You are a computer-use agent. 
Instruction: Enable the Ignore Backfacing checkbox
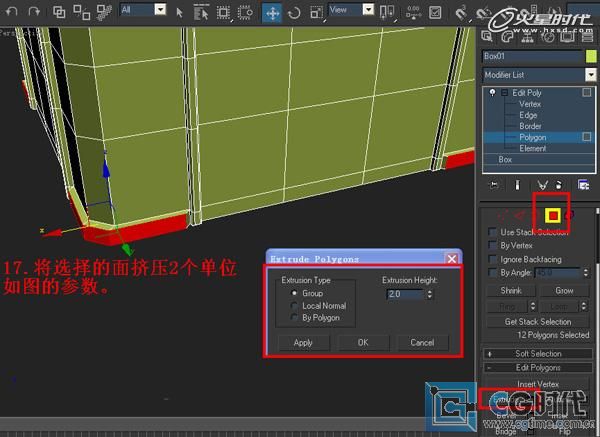coord(492,259)
